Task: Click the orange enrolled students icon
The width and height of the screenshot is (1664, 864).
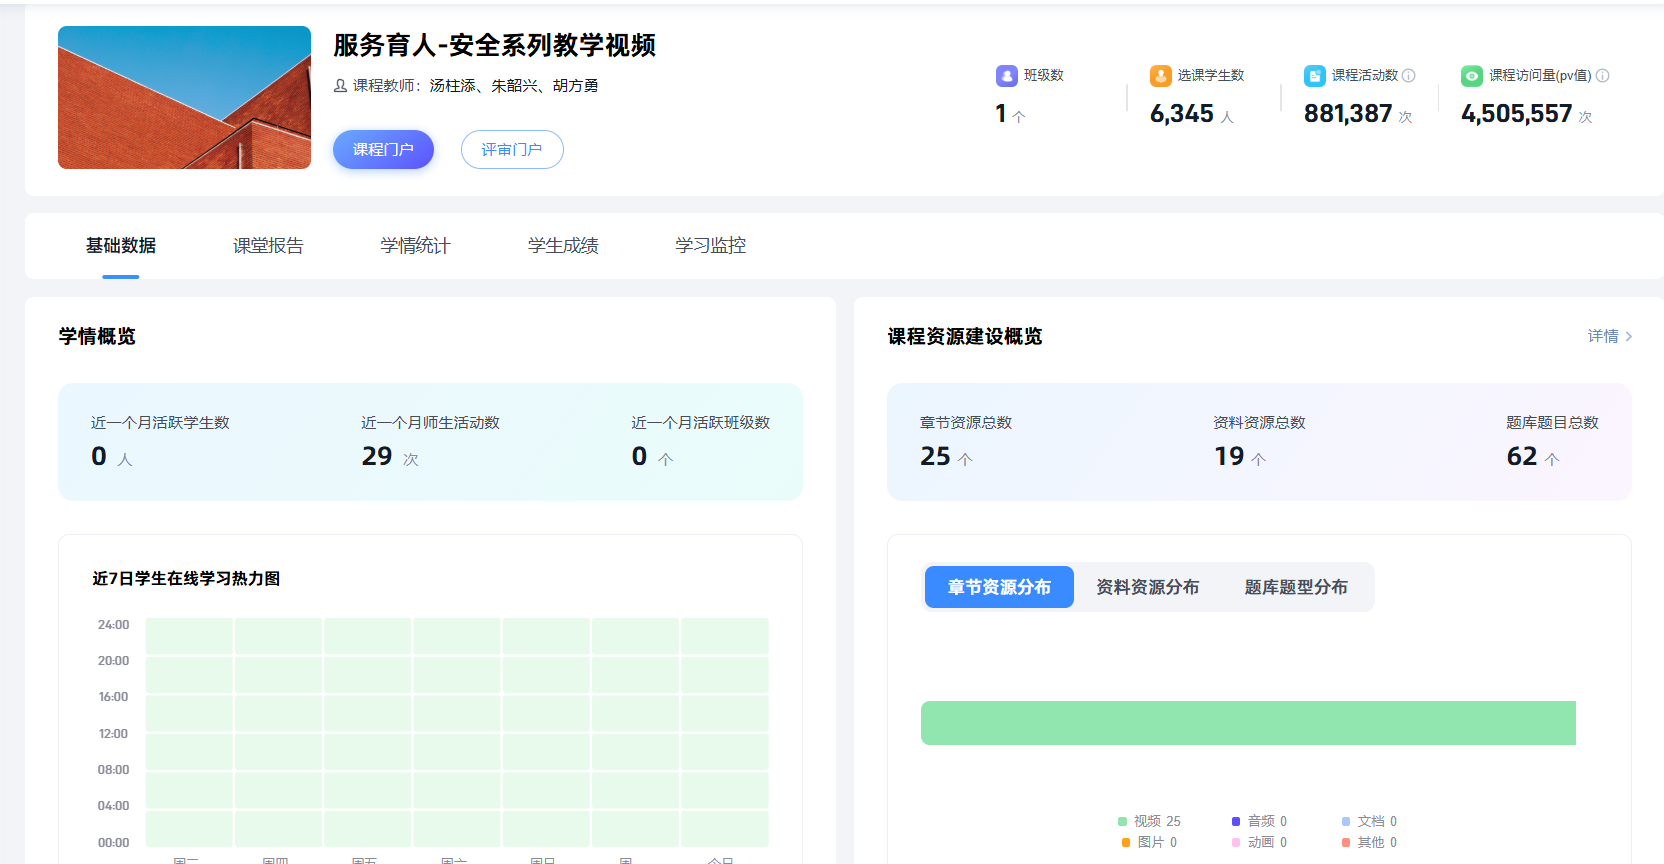Action: [x=1160, y=76]
